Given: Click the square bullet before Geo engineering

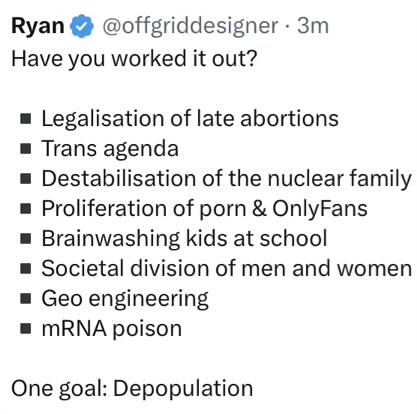Looking at the screenshot, I should pyautogui.click(x=26, y=299).
